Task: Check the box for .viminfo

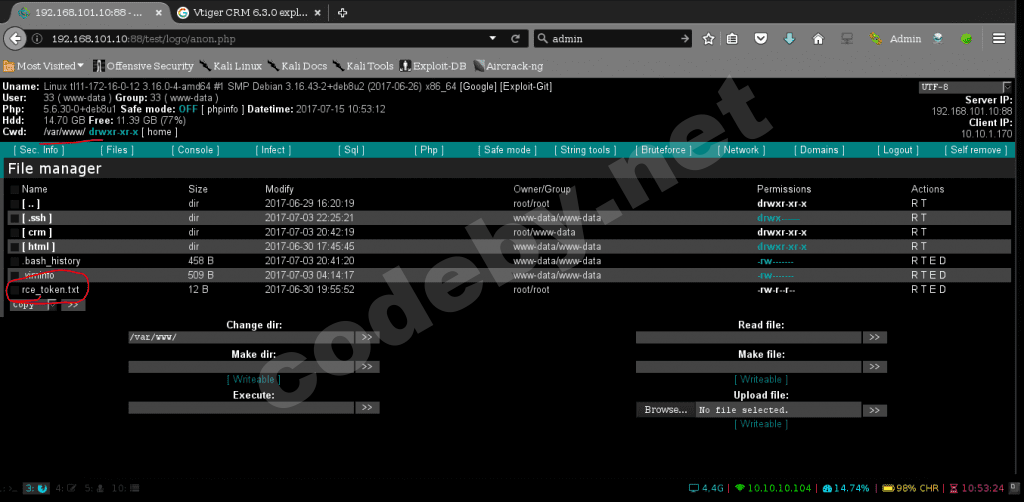Action: (14, 275)
